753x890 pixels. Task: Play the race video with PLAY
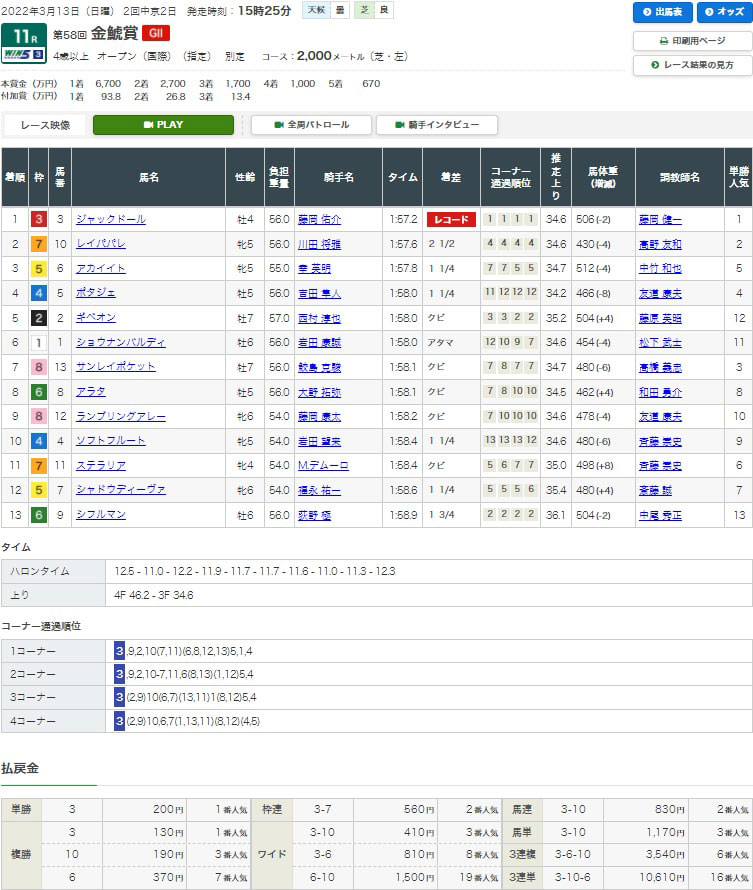(163, 125)
